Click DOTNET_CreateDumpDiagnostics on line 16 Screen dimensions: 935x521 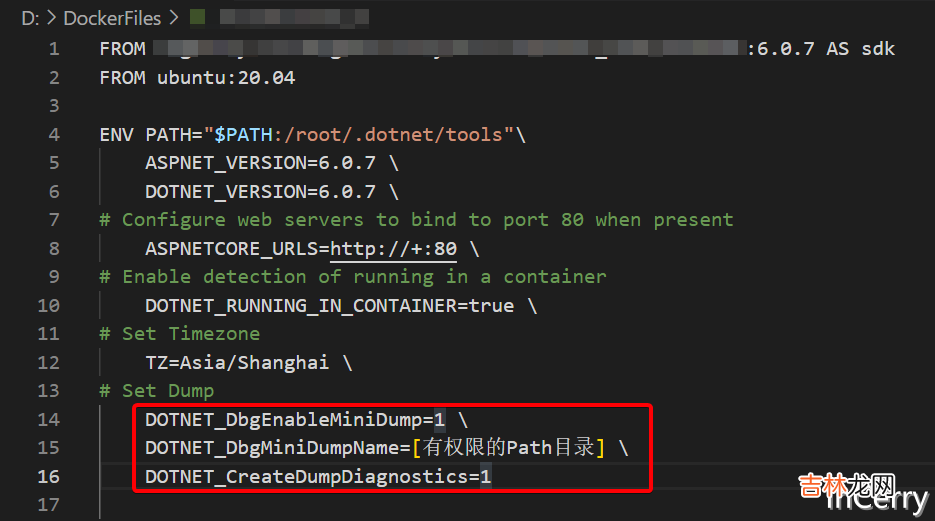[x=306, y=476]
